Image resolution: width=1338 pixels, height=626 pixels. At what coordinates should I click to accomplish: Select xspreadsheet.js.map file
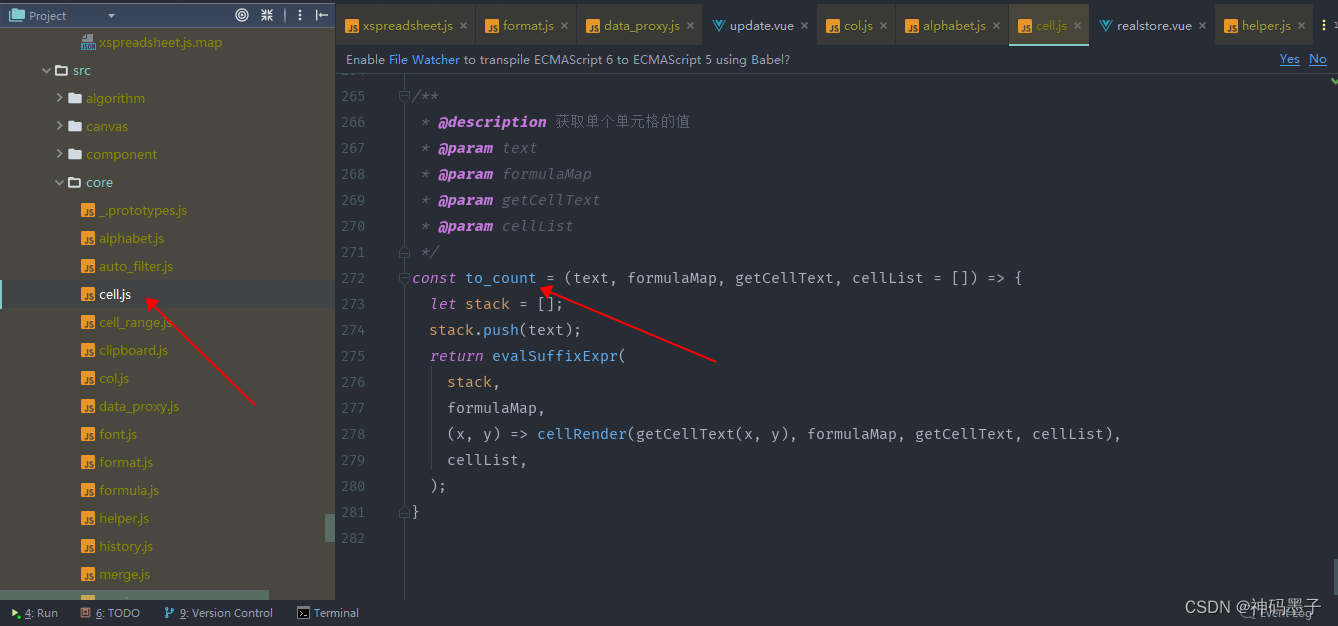(x=152, y=43)
